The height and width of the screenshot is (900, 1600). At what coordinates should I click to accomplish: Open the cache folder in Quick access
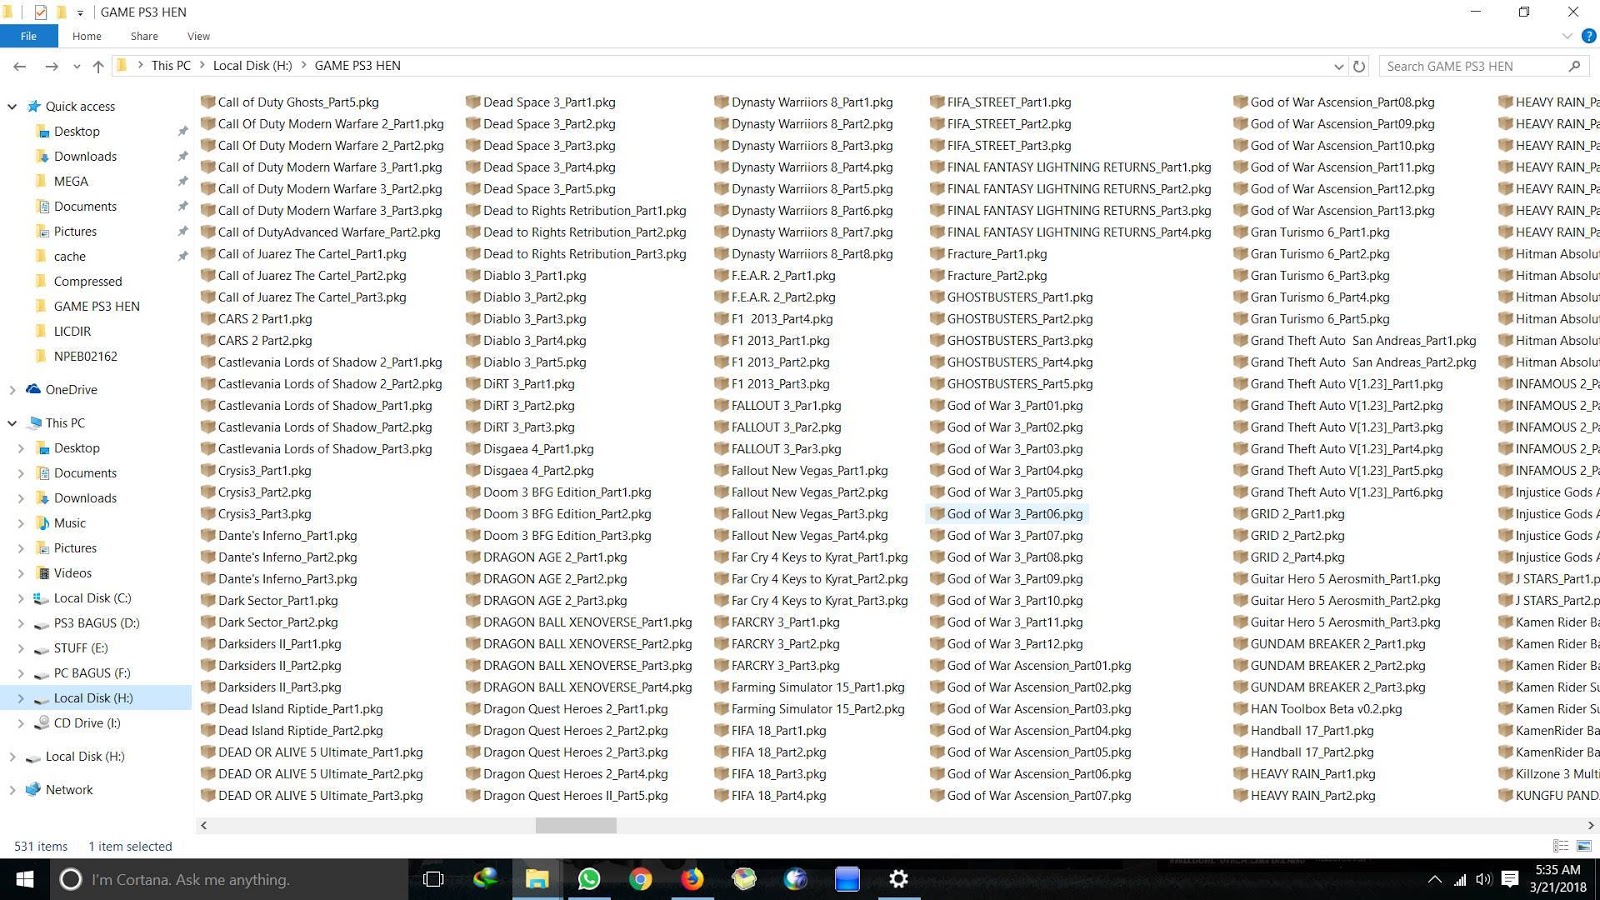[x=70, y=256]
